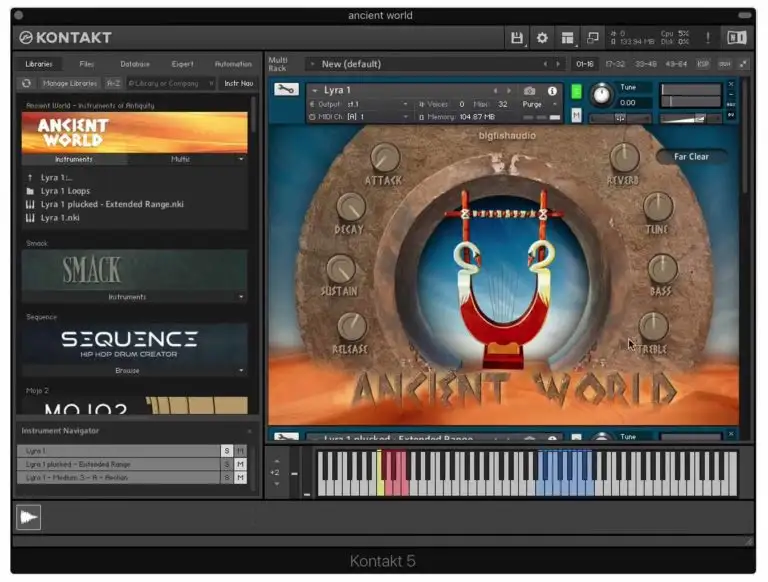The image size is (768, 582).
Task: Toggle the Instr Nav button
Action: click(x=239, y=83)
